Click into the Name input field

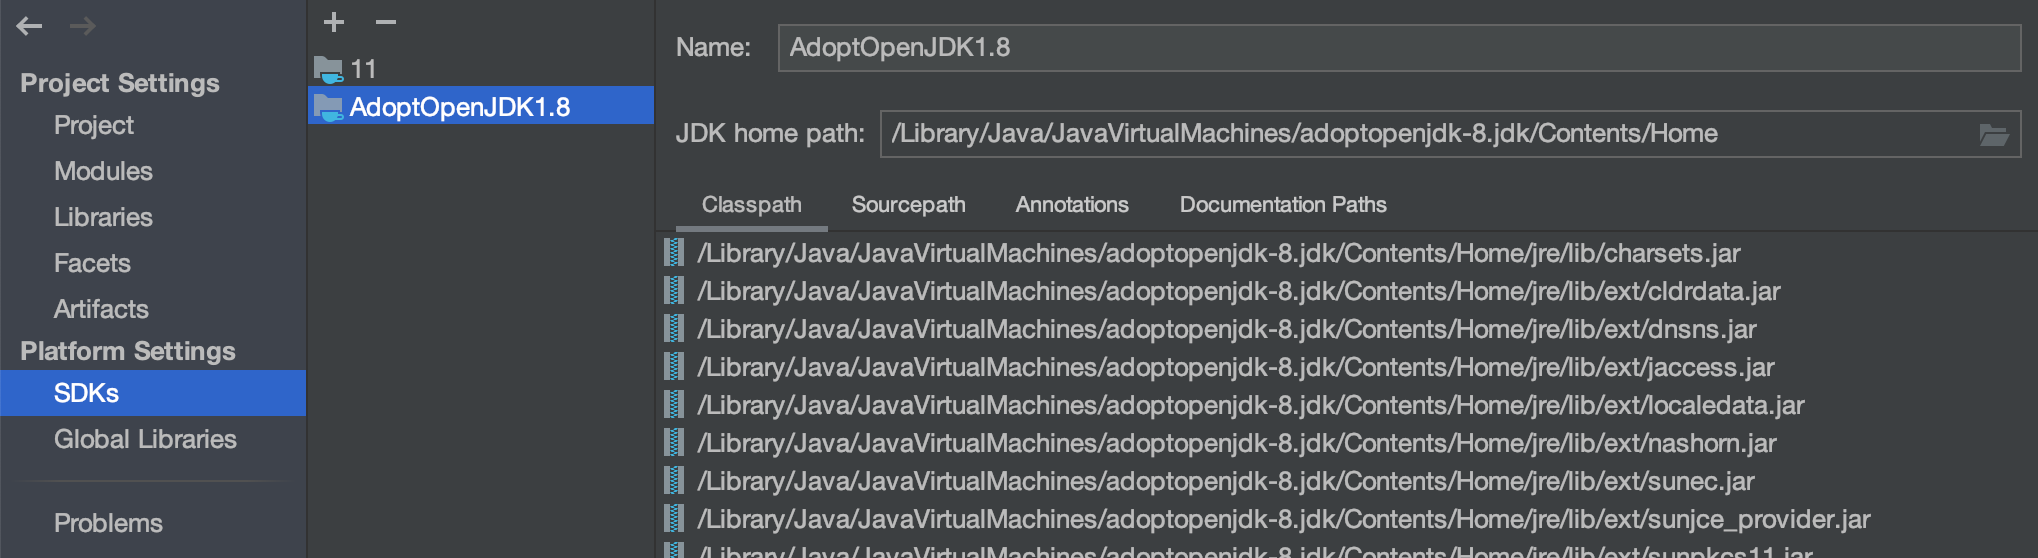pyautogui.click(x=1399, y=48)
